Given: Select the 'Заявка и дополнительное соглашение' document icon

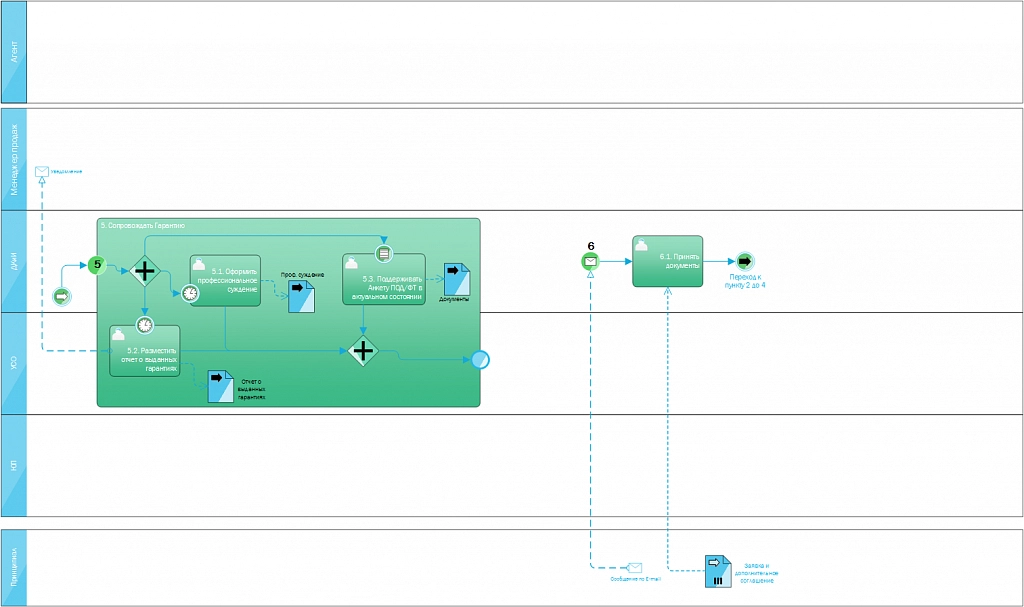Looking at the screenshot, I should pyautogui.click(x=718, y=572).
